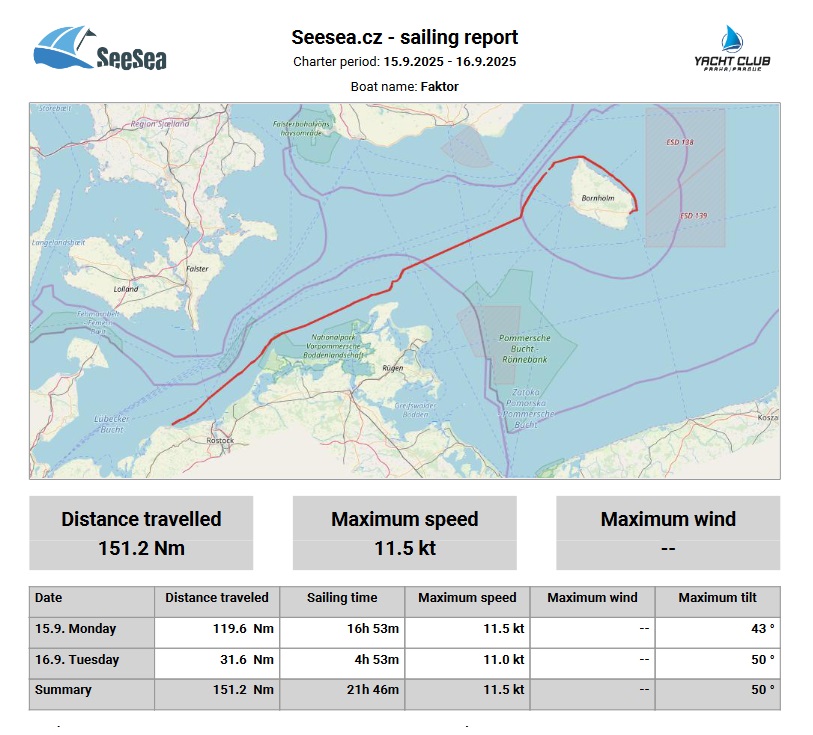Click the Summary row label
This screenshot has height=735, width=813.
63,690
